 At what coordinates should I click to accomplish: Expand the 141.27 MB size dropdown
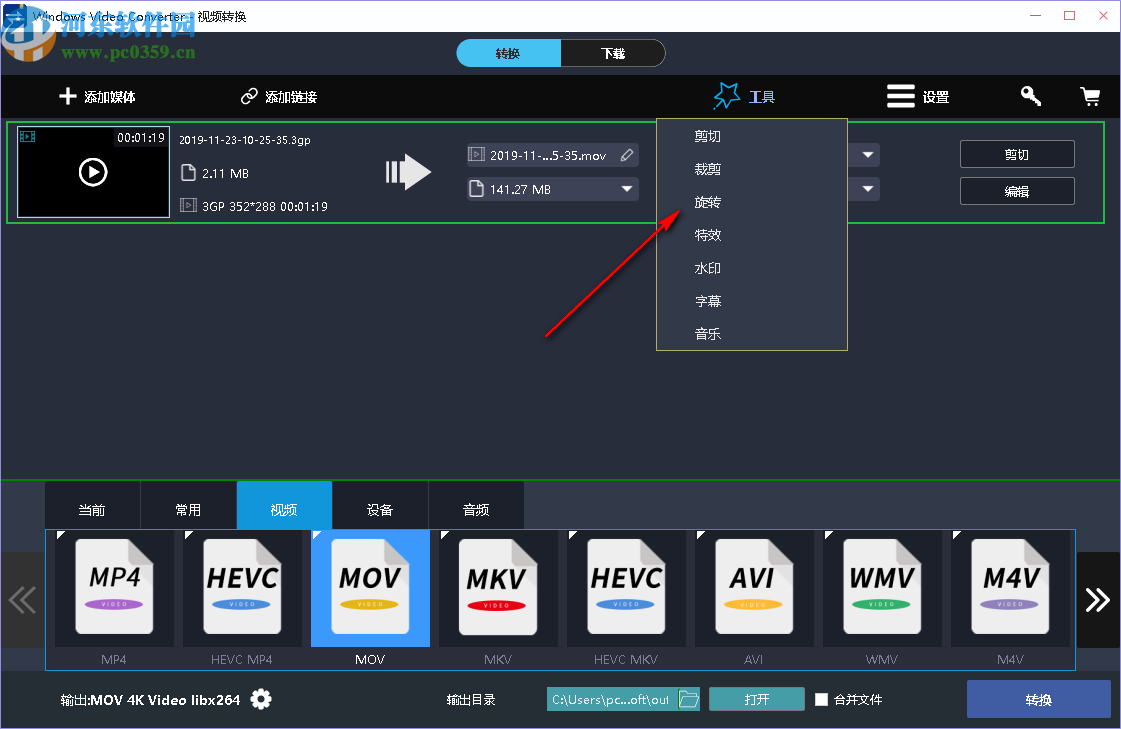tap(627, 188)
